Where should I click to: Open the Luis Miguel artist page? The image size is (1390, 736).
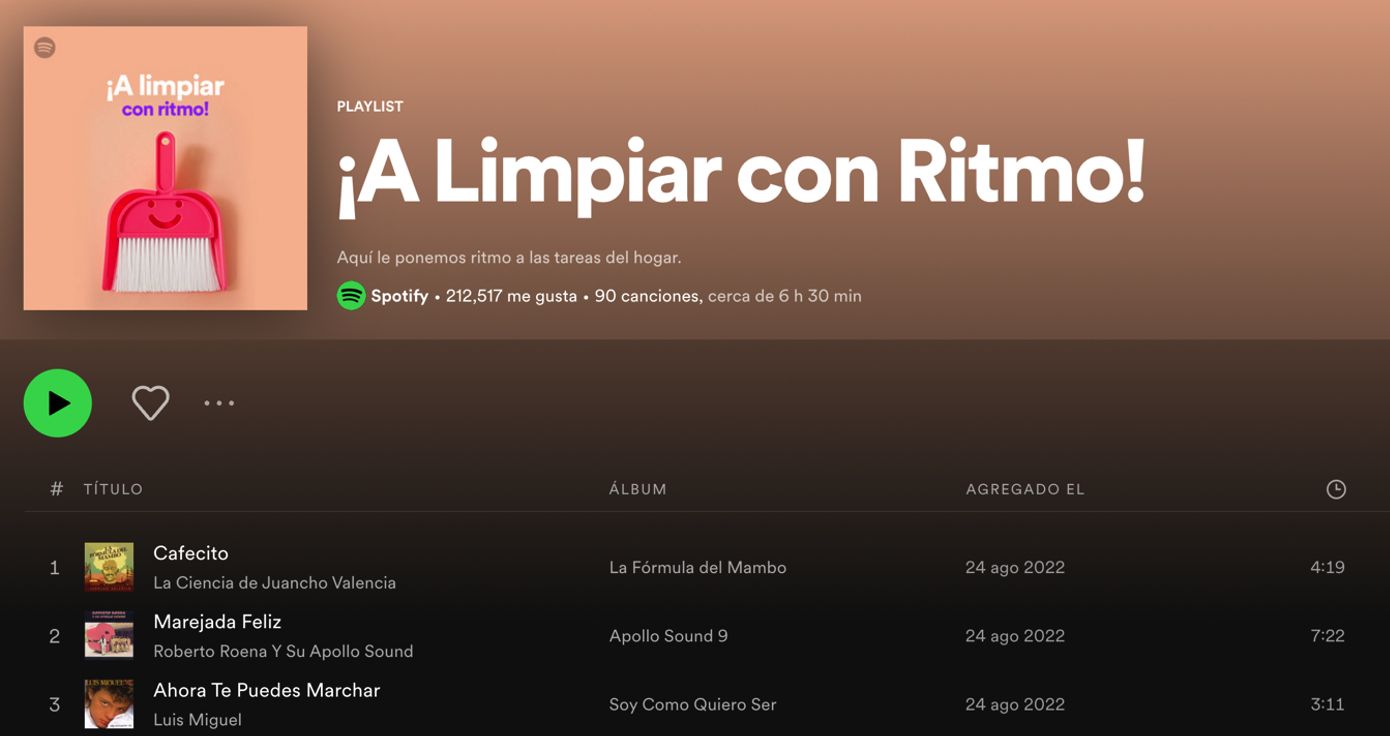tap(197, 720)
